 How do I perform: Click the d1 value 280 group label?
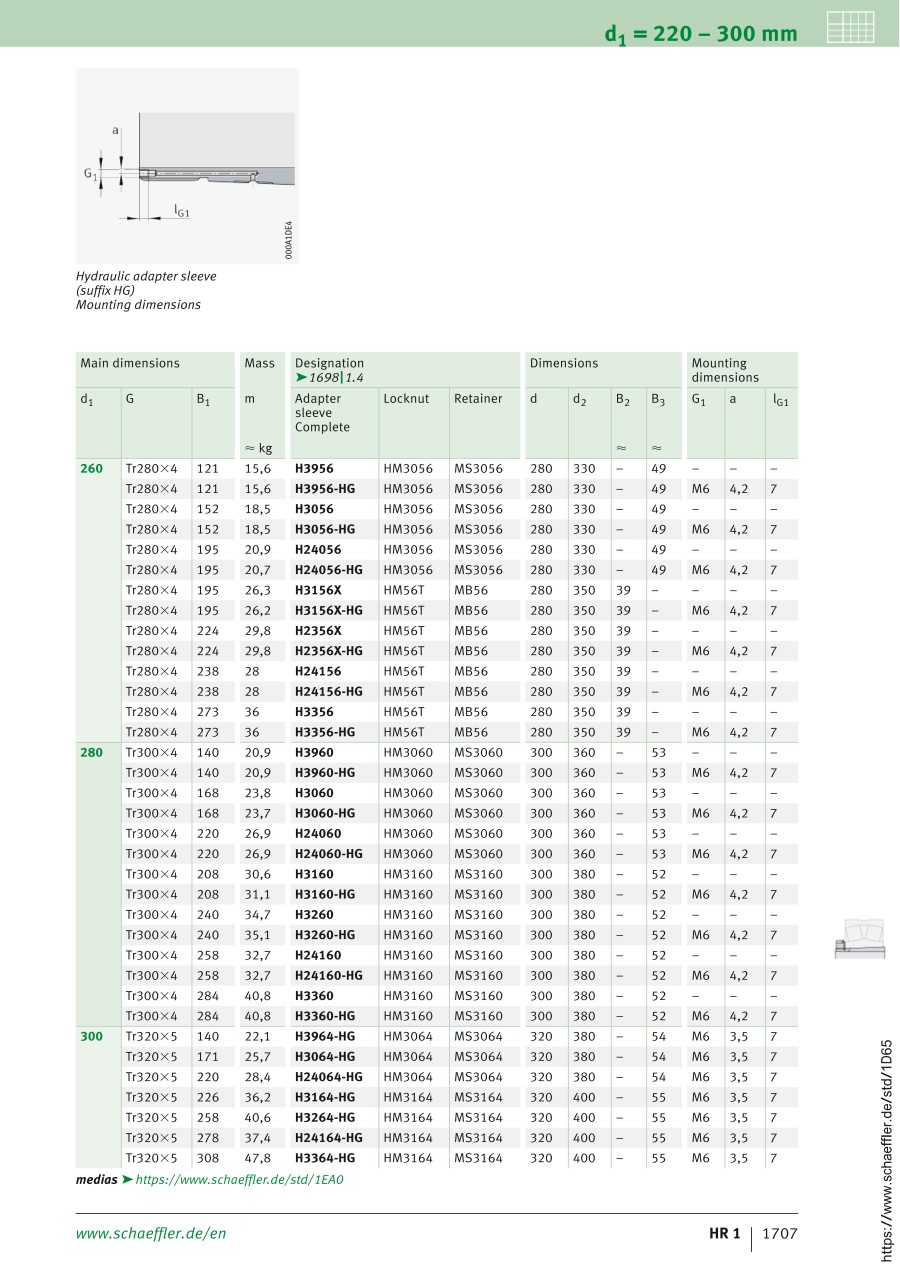point(91,752)
